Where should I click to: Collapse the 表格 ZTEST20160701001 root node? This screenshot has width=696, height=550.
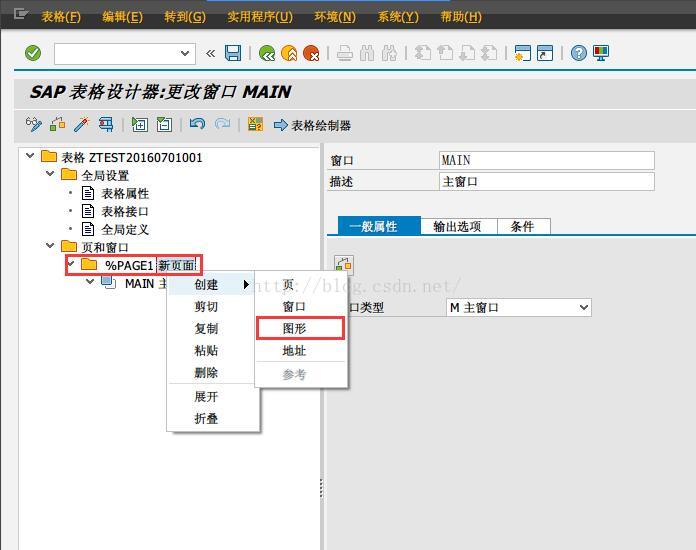(x=30, y=156)
